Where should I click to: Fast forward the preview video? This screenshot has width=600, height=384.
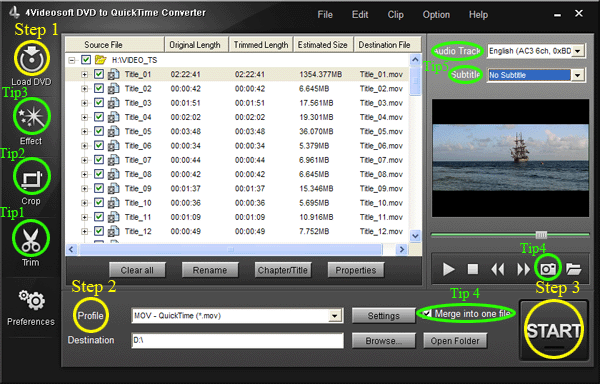point(523,269)
